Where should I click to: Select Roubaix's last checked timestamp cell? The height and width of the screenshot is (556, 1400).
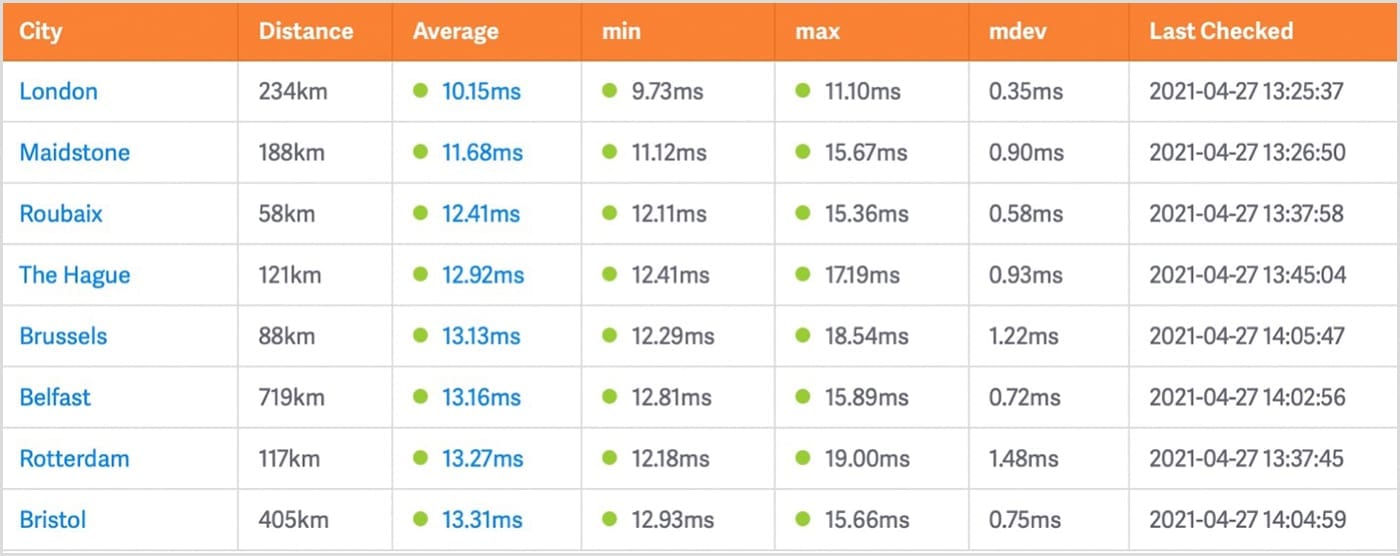pyautogui.click(x=1246, y=213)
